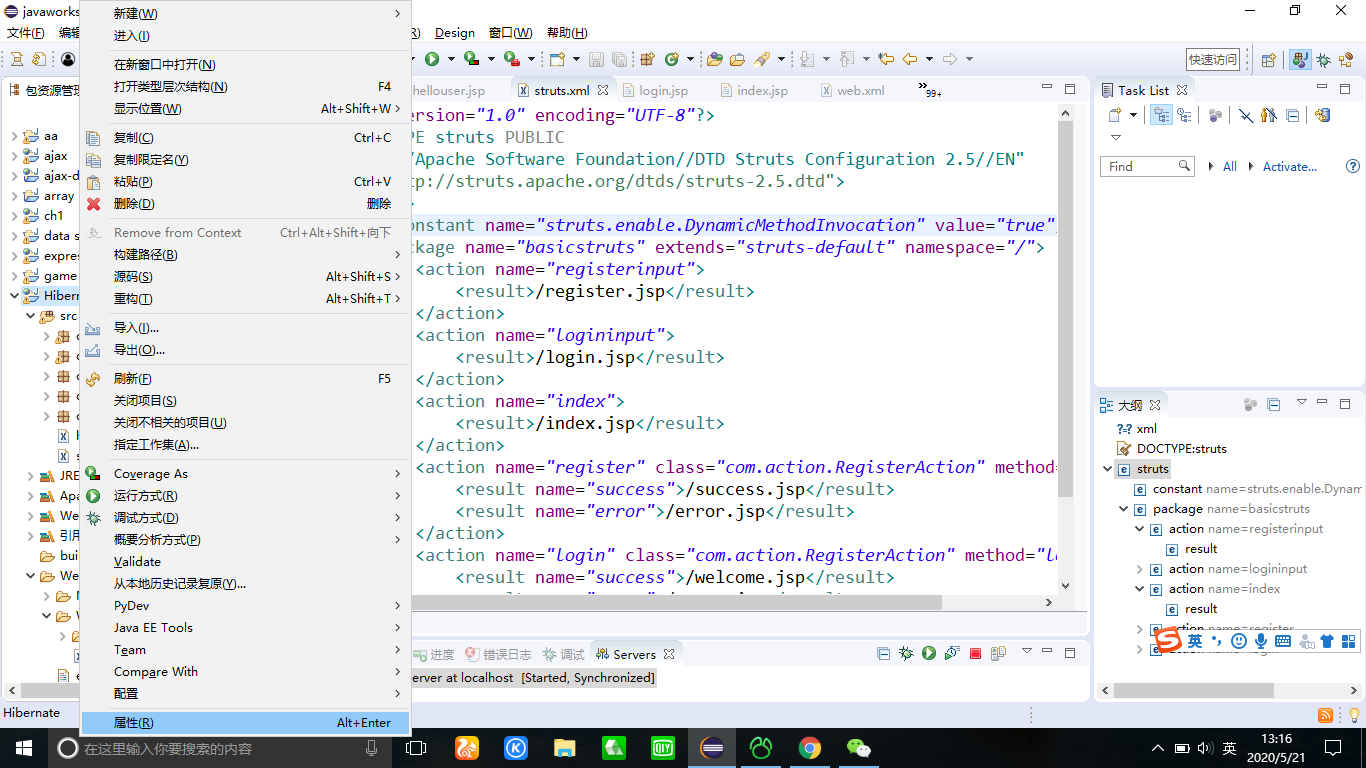Run the application with green Run toolbar icon

tap(431, 59)
